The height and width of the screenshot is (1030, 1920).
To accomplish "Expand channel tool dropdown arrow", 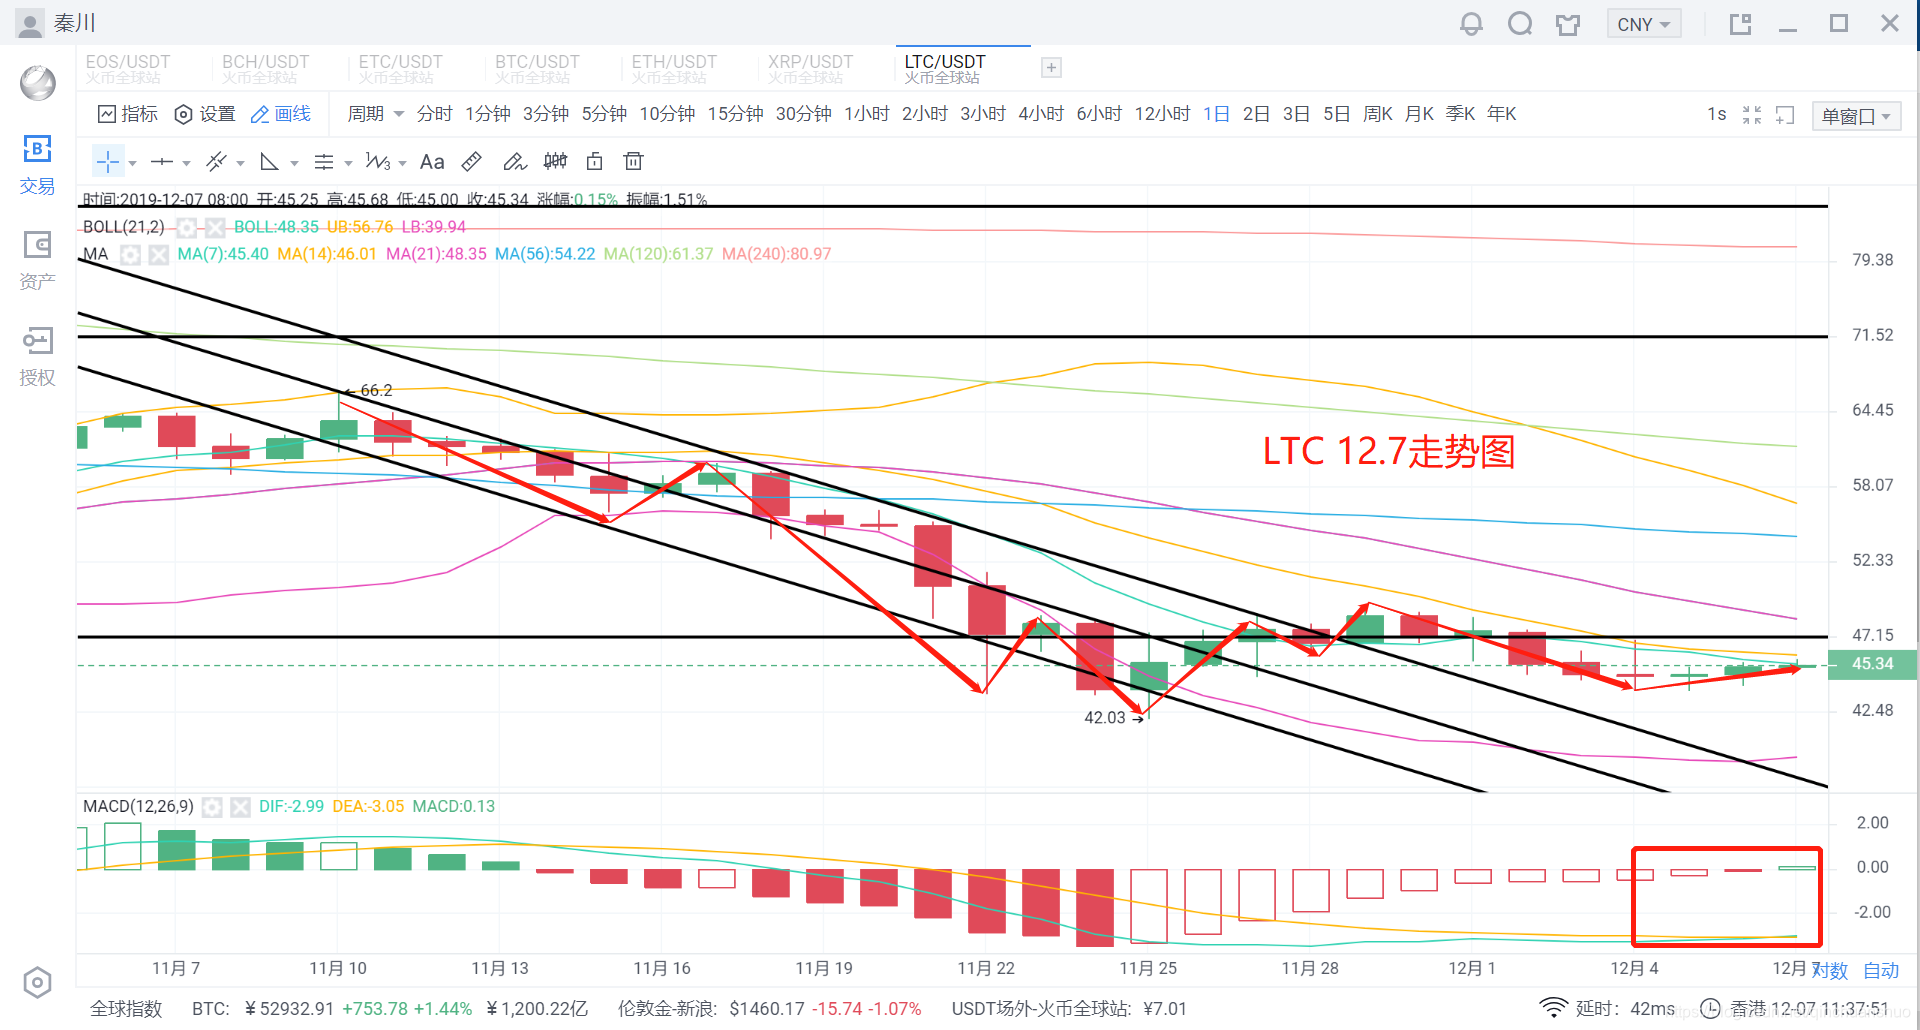I will point(240,163).
